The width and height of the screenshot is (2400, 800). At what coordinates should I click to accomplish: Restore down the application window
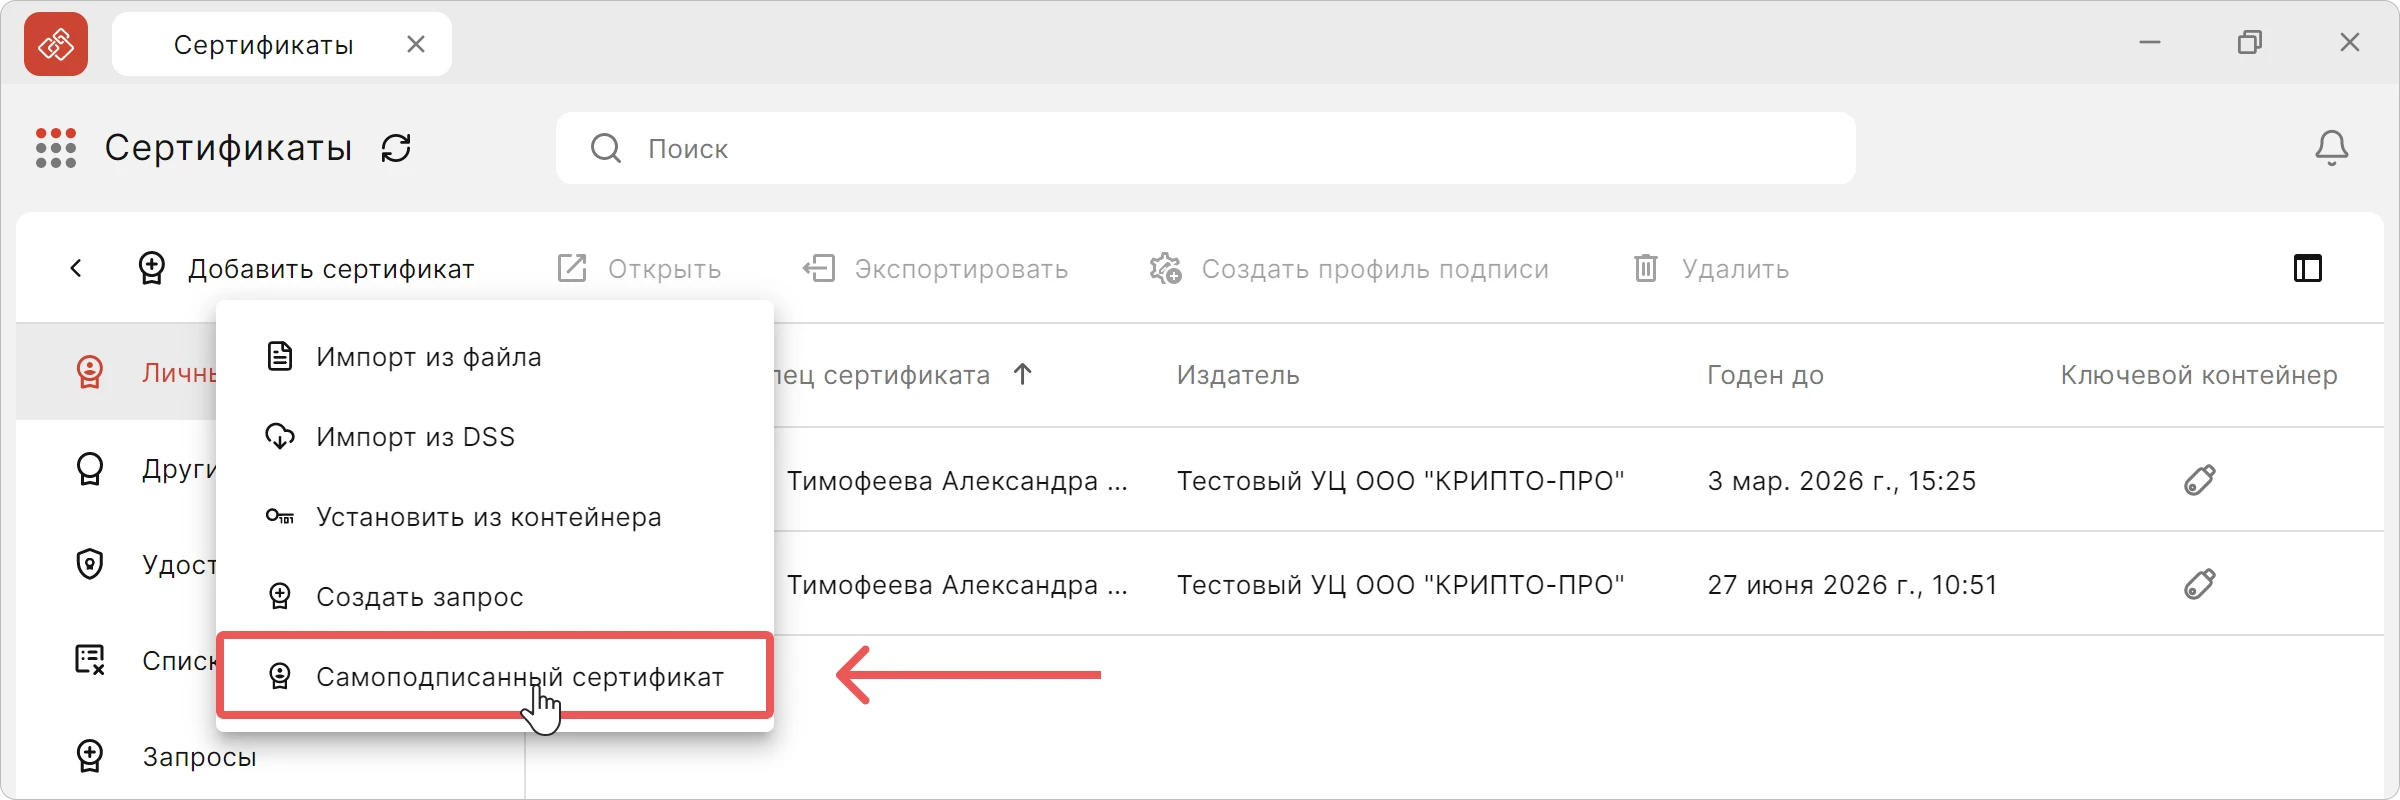click(2250, 42)
